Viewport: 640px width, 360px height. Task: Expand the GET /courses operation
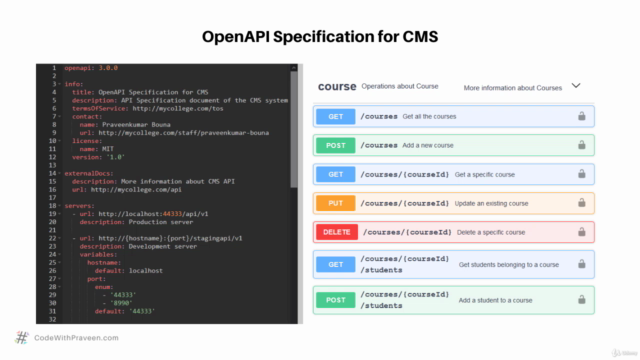click(x=453, y=116)
